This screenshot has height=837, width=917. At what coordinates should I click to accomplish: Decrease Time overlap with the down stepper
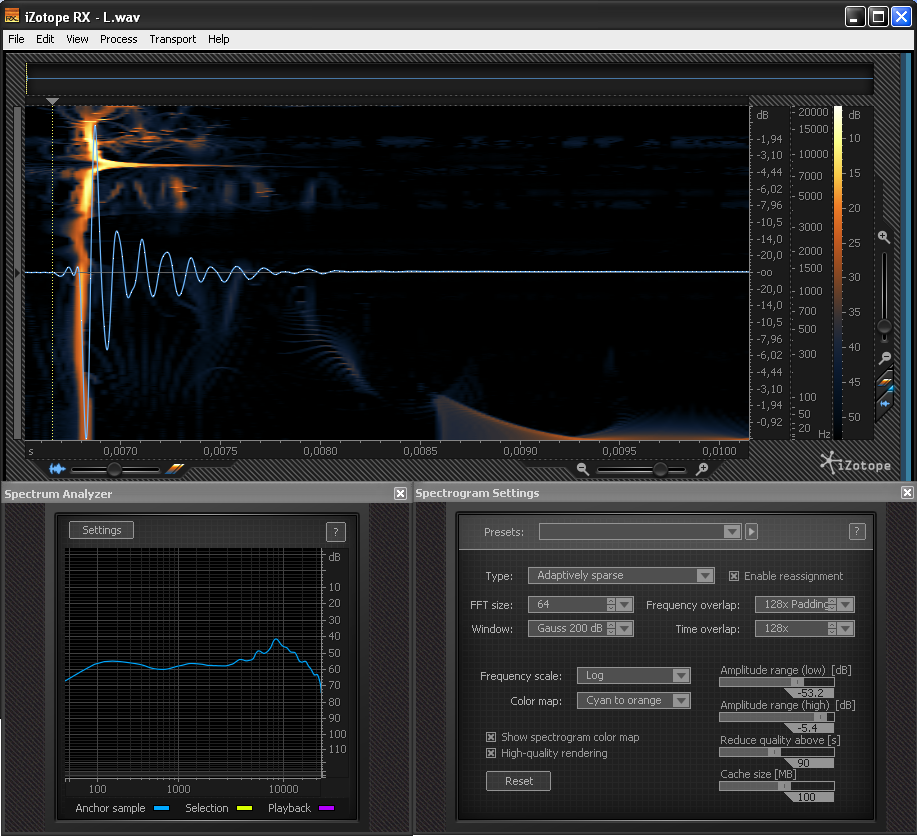pyautogui.click(x=832, y=632)
